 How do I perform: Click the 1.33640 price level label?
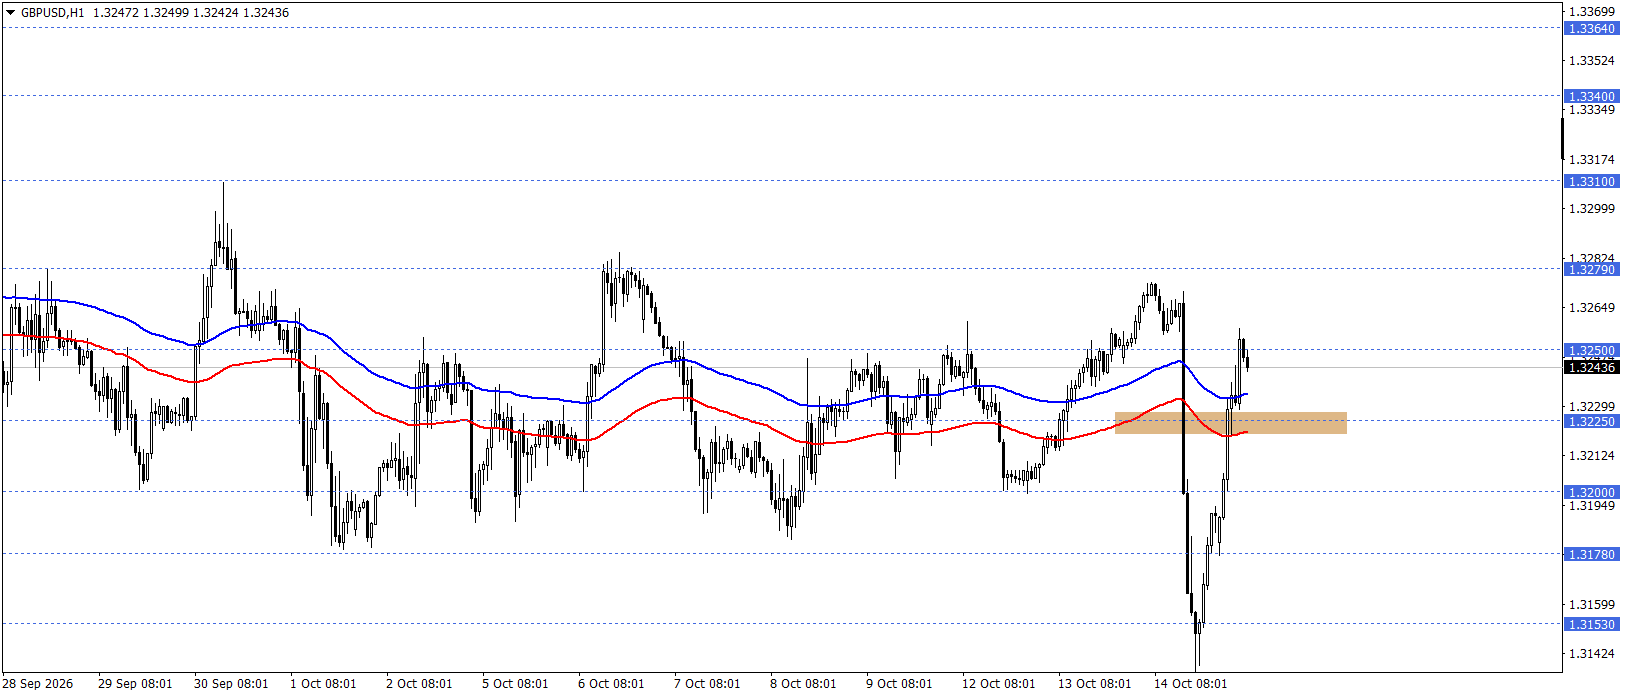1591,29
